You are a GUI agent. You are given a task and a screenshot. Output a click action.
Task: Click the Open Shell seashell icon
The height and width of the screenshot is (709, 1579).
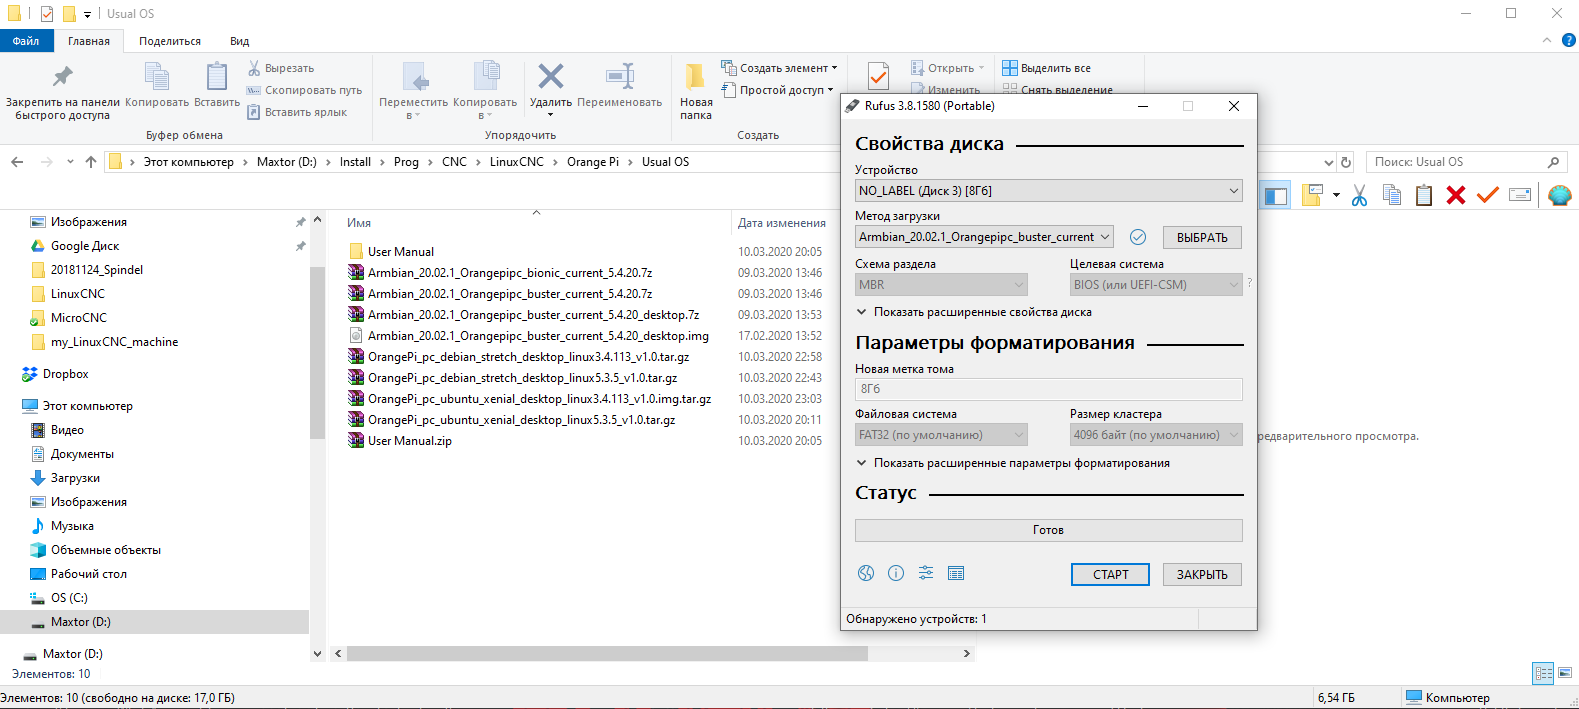(x=1559, y=195)
